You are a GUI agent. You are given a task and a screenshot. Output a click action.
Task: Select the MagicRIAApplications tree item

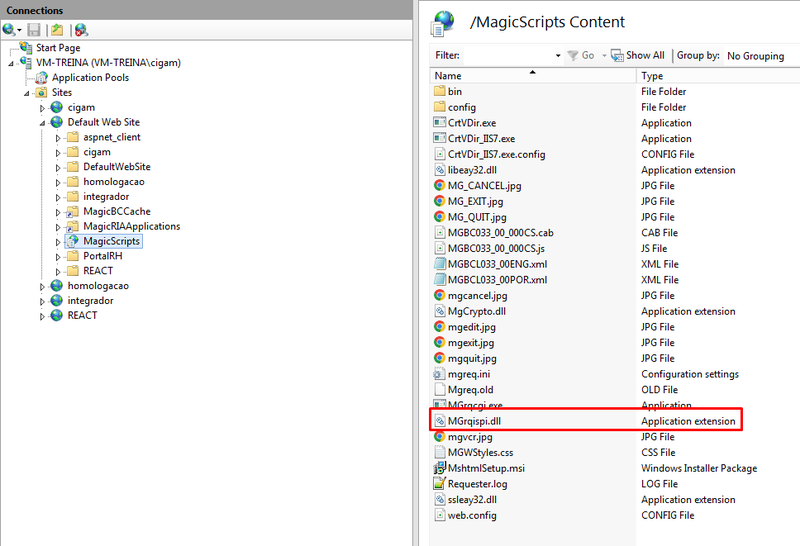coord(132,226)
